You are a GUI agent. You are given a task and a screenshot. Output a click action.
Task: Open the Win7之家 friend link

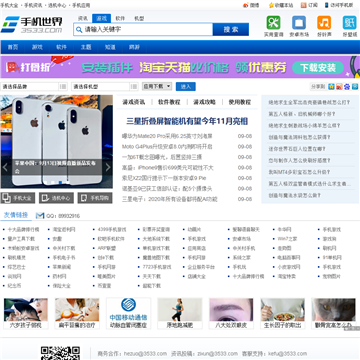[287, 239]
